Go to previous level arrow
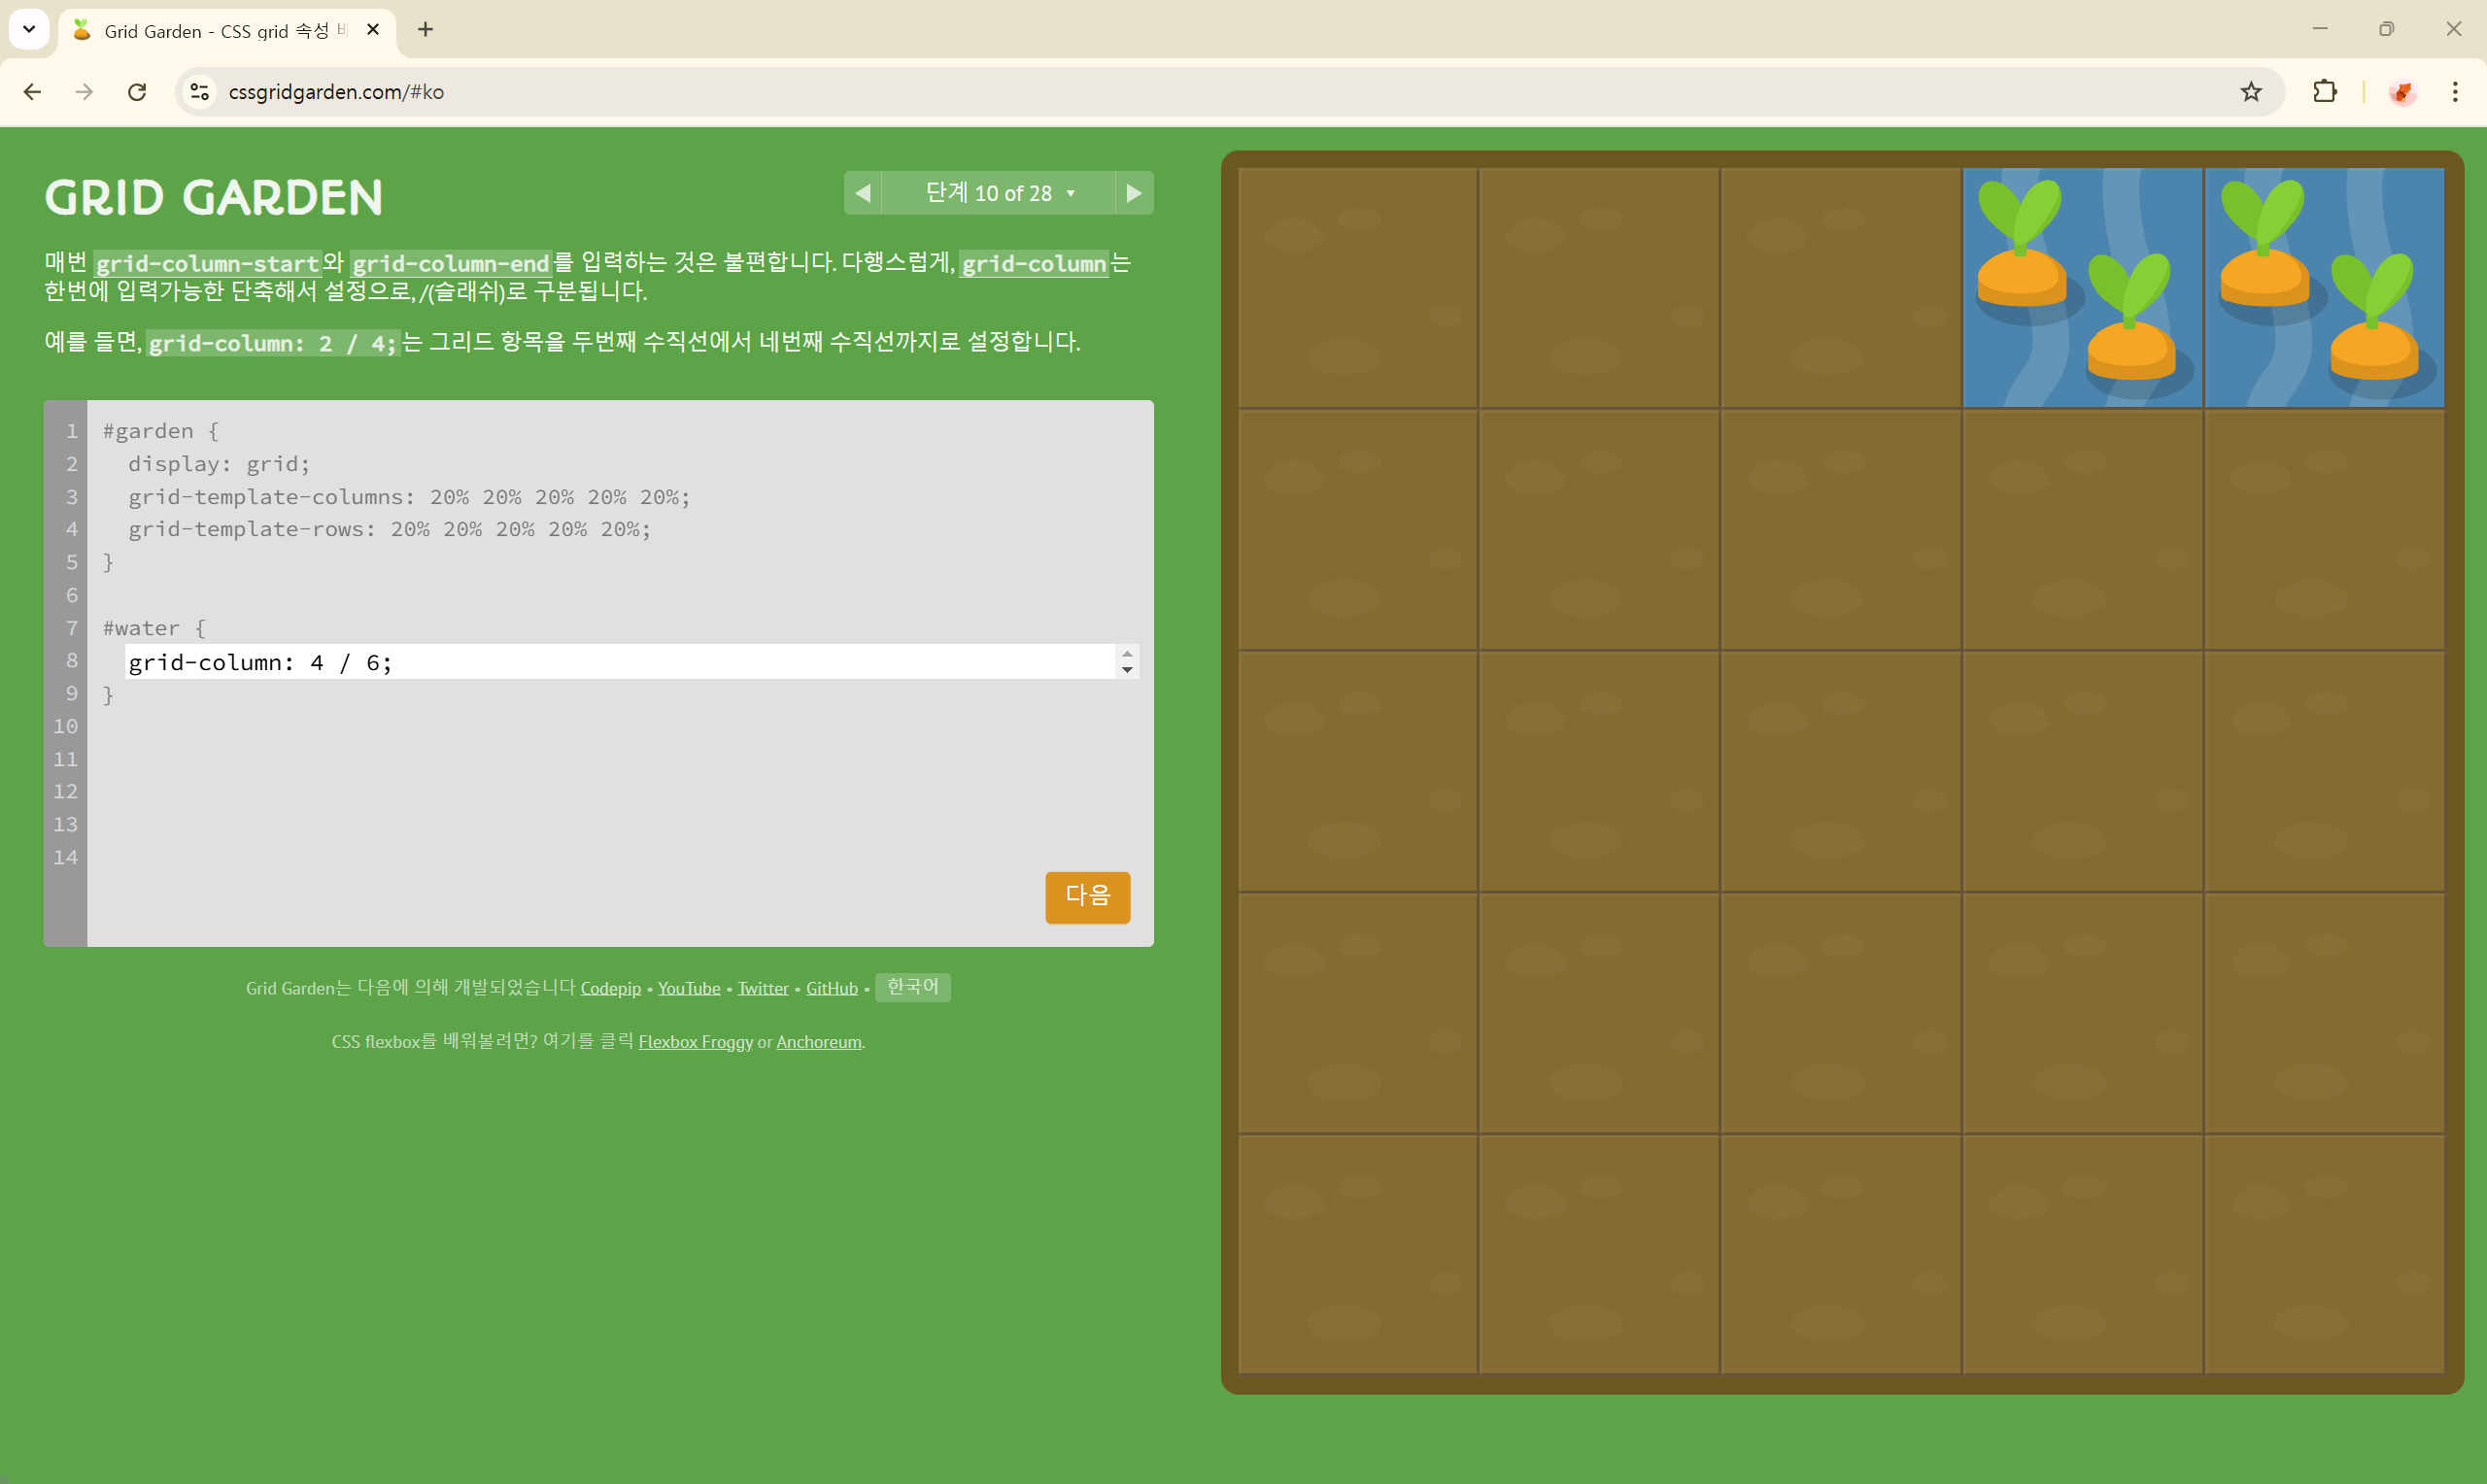 pyautogui.click(x=863, y=193)
